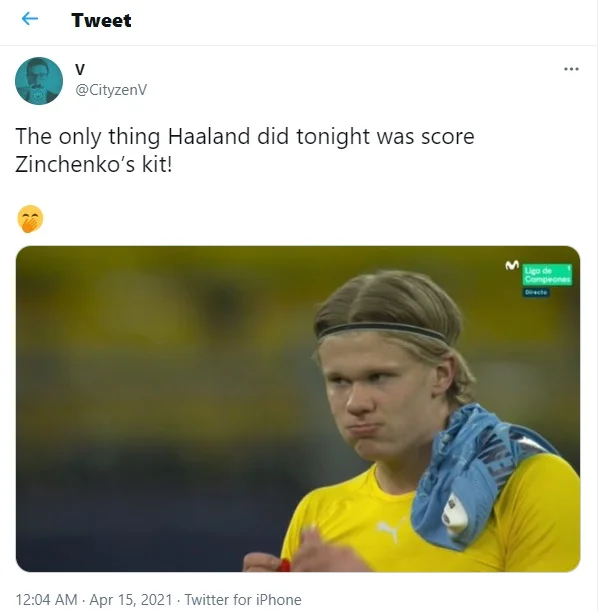Open the three-dot more options menu
The width and height of the screenshot is (605, 611).
point(571,69)
